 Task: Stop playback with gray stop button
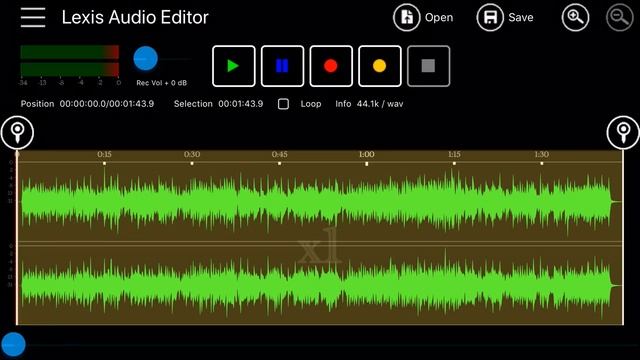[428, 66]
